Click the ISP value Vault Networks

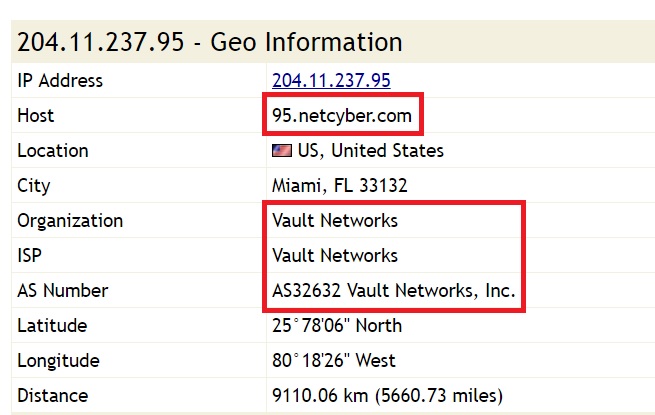click(x=335, y=256)
